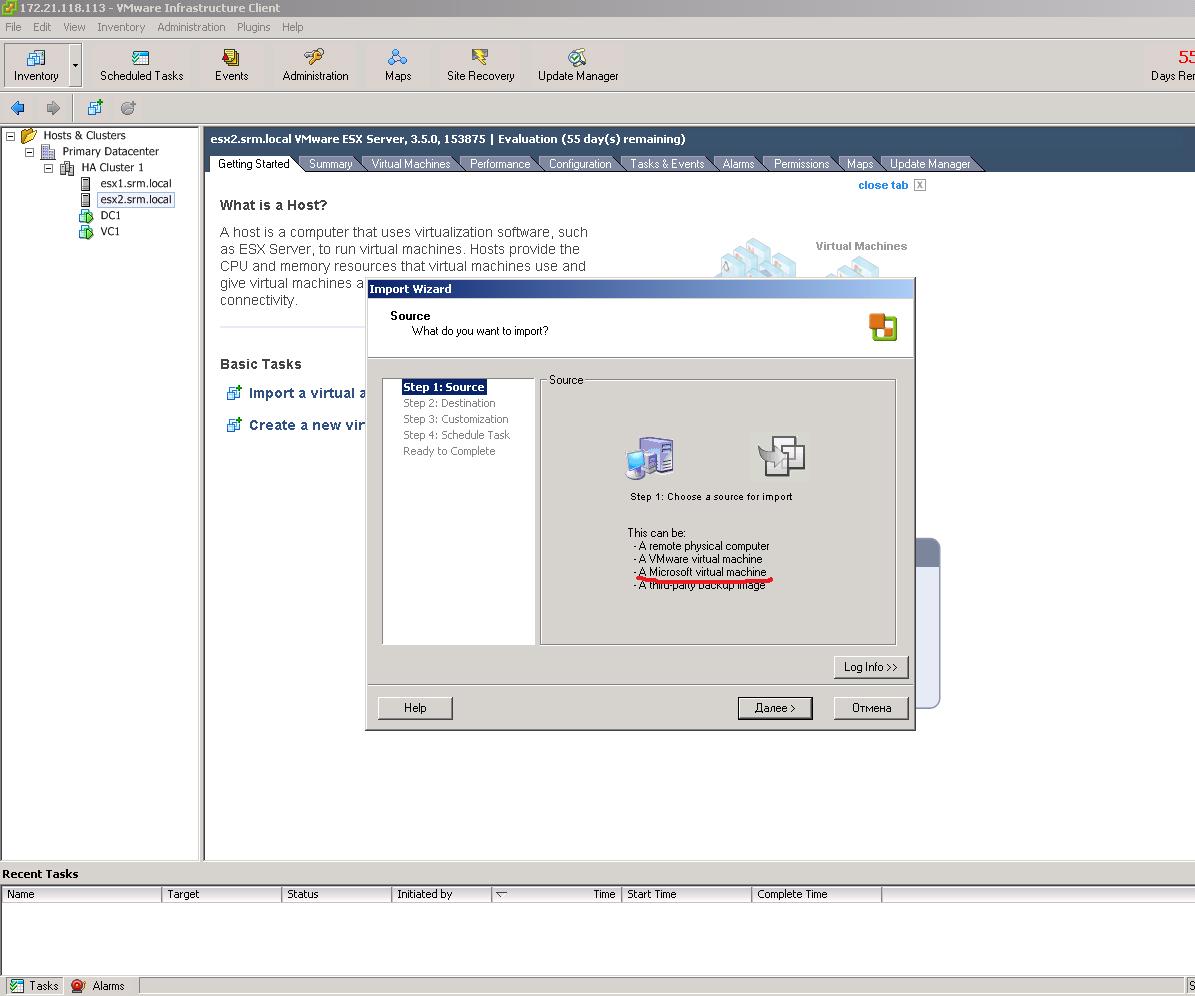Click the Initiated by column header
This screenshot has width=1195, height=996.
pyautogui.click(x=441, y=894)
